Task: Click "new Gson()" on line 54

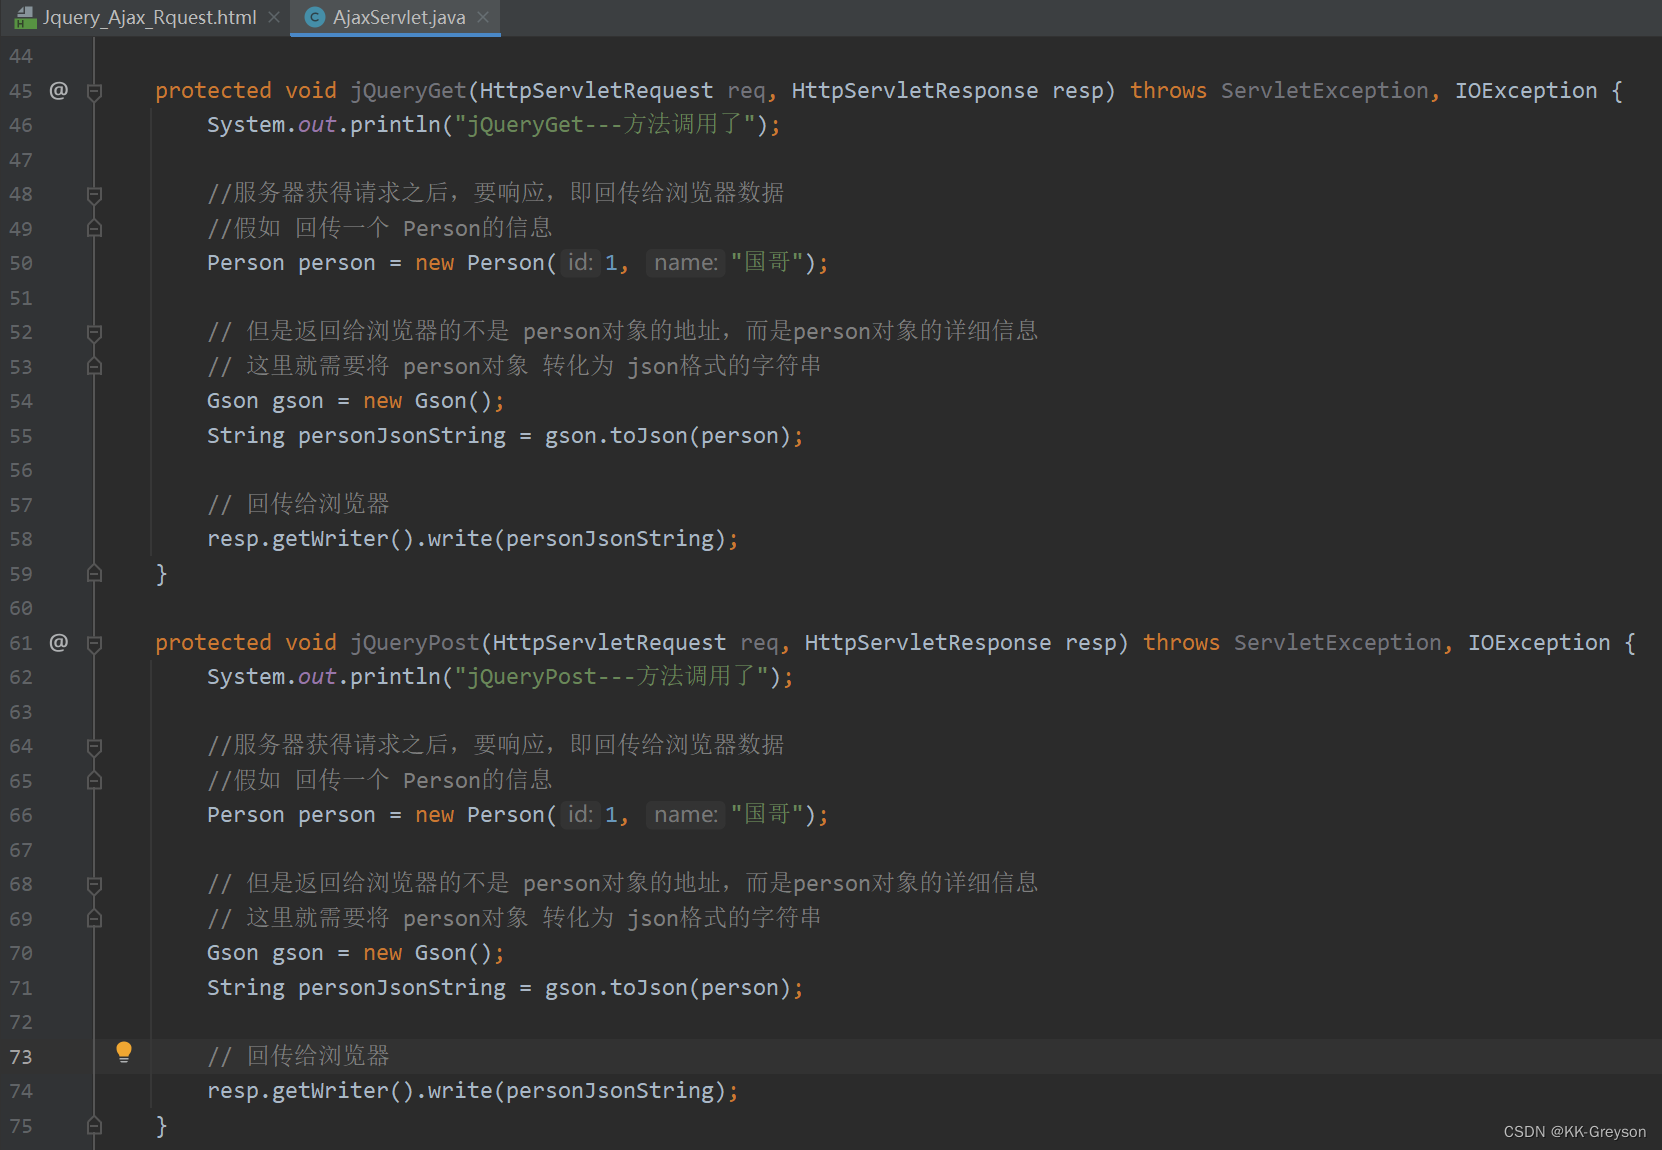Action: coord(428,401)
